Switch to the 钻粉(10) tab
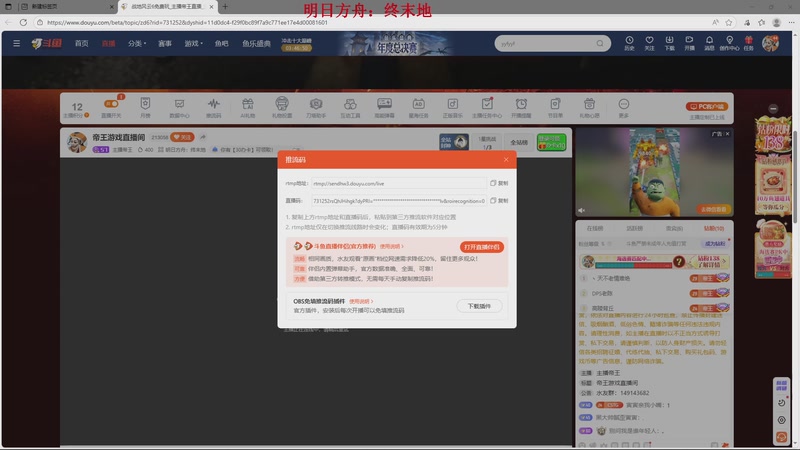This screenshot has width=800, height=450. [714, 228]
